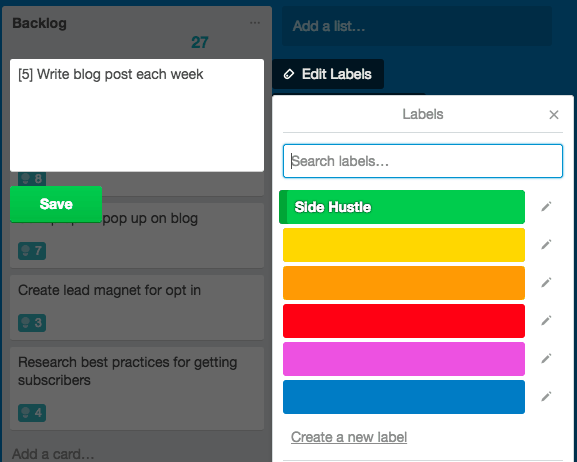Open Create lead magnet for opt in card

coord(137,307)
